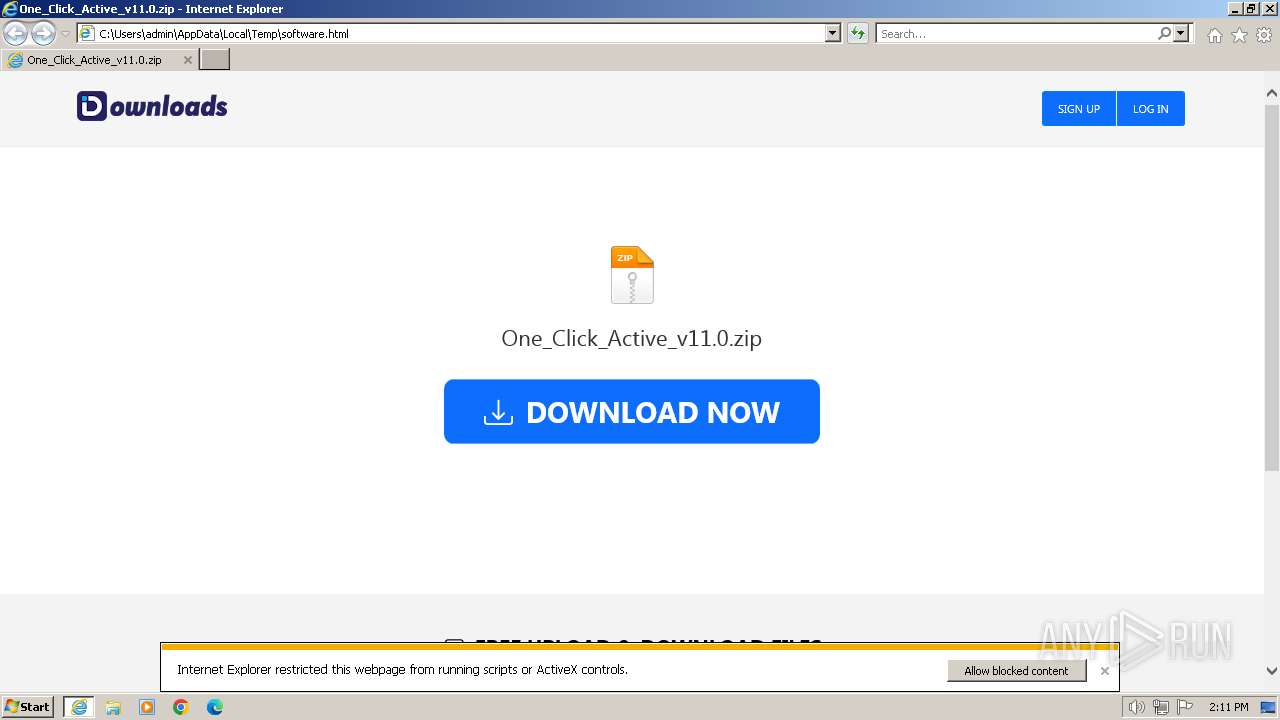Viewport: 1280px width, 720px height.
Task: Click the DOWNLOAD NOW button
Action: pyautogui.click(x=632, y=411)
